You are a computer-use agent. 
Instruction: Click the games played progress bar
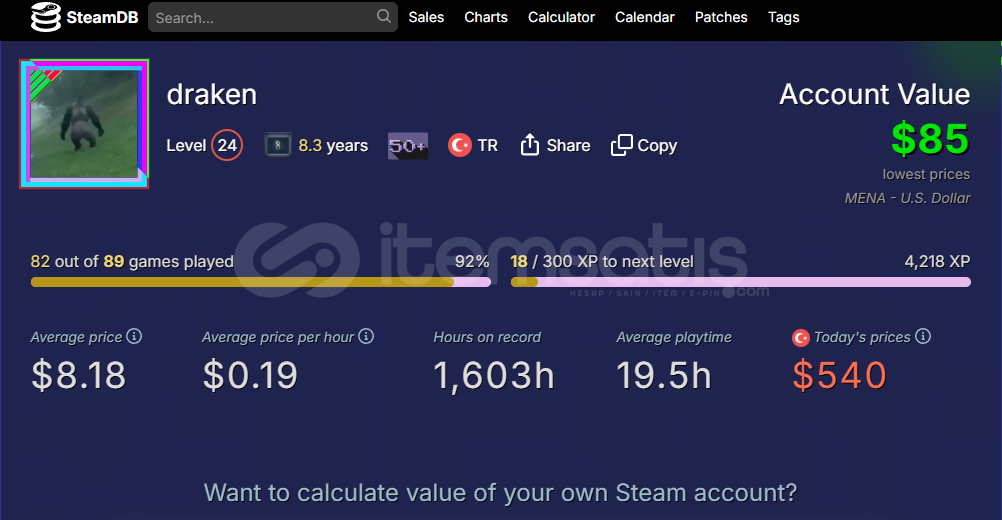(x=260, y=282)
